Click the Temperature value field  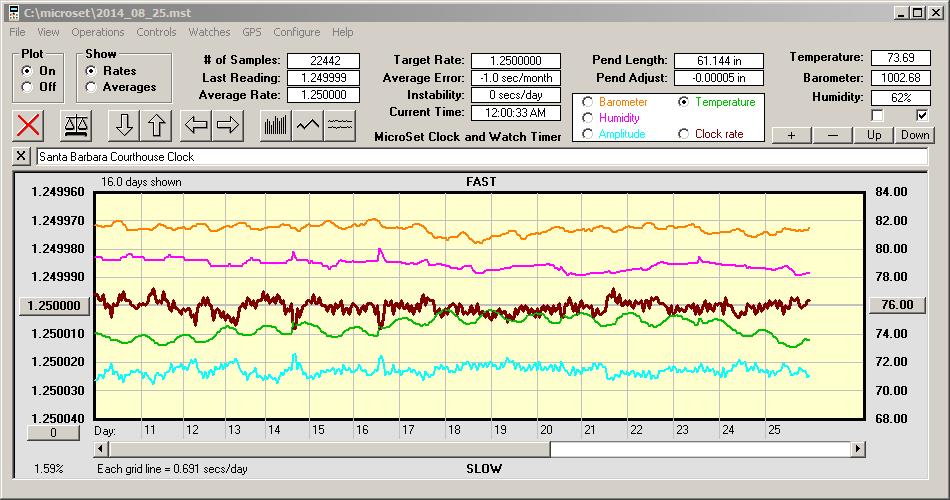(900, 58)
